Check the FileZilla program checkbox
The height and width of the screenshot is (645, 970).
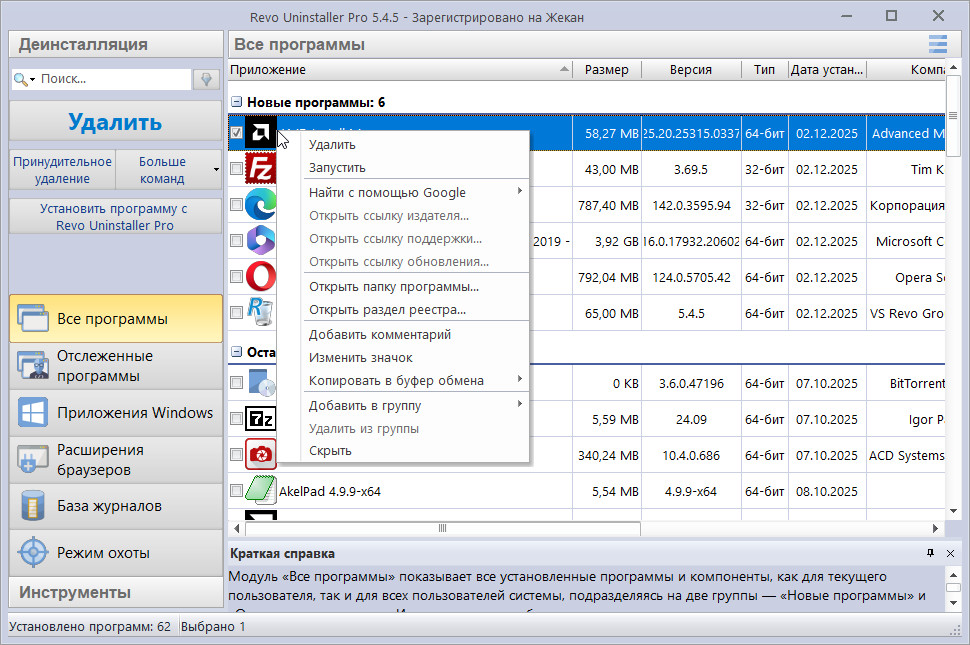pyautogui.click(x=236, y=169)
